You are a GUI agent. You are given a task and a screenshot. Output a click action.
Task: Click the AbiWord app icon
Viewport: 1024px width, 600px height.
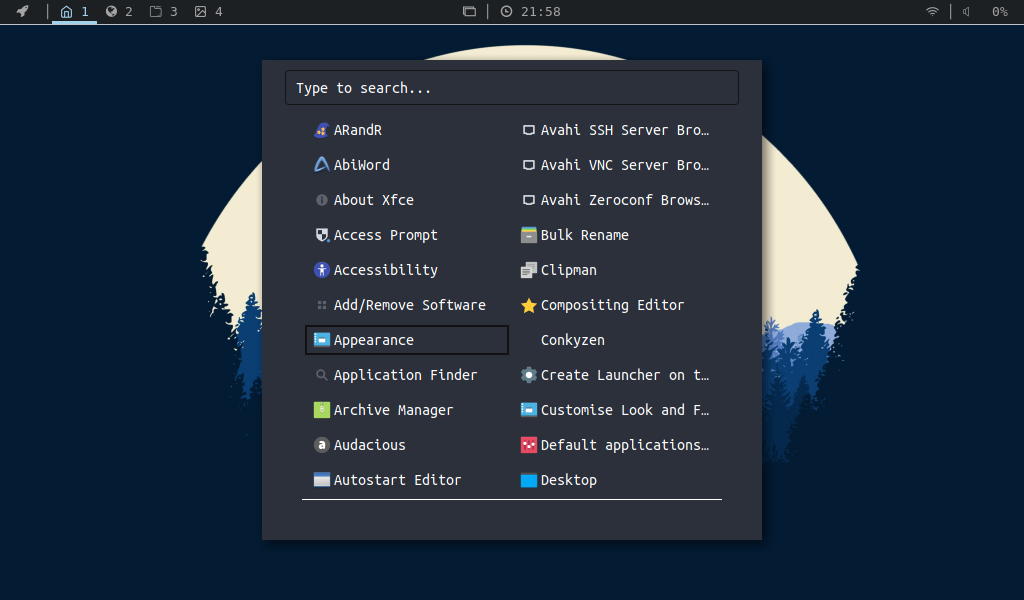[321, 165]
